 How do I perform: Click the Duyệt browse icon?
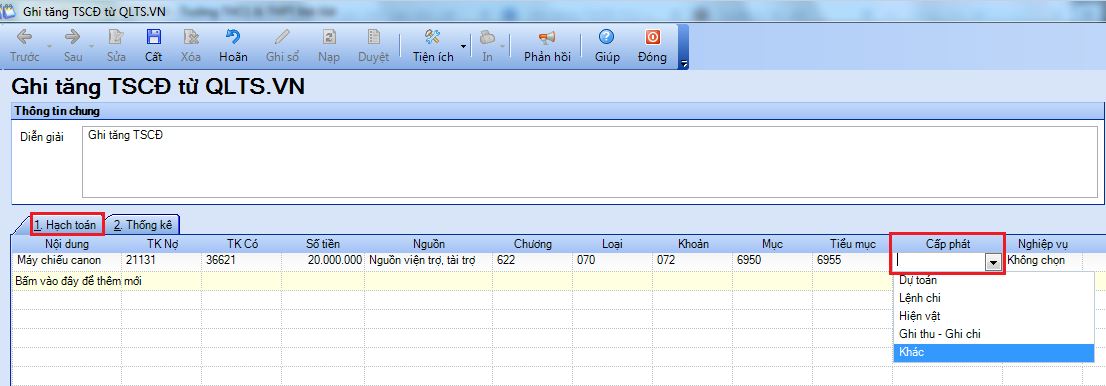click(x=374, y=37)
